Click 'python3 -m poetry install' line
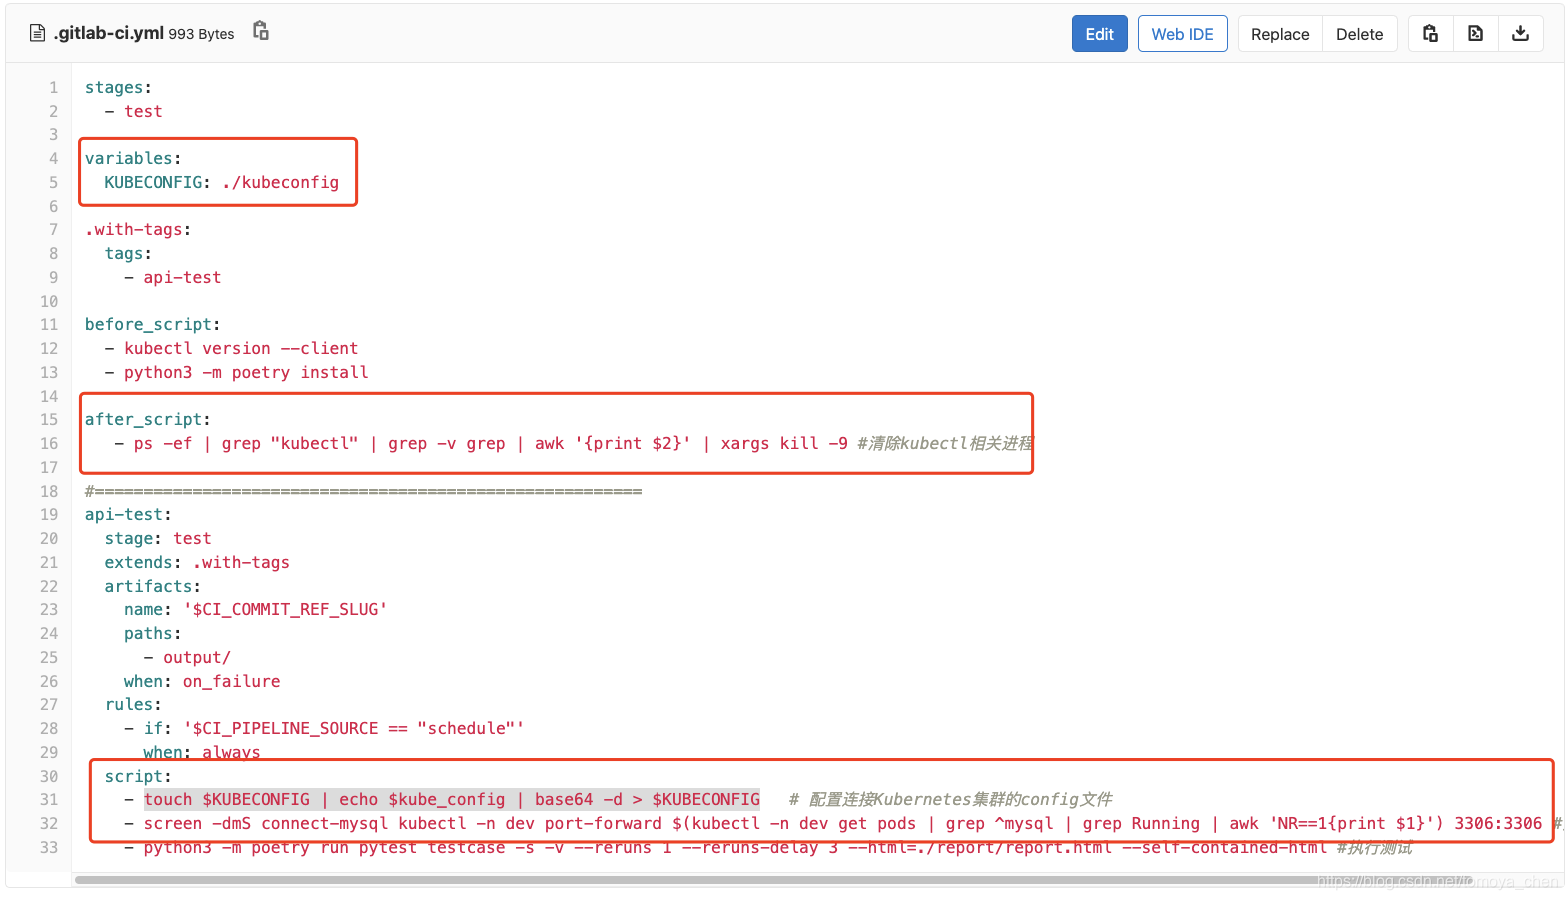Image resolution: width=1567 pixels, height=900 pixels. pos(246,372)
